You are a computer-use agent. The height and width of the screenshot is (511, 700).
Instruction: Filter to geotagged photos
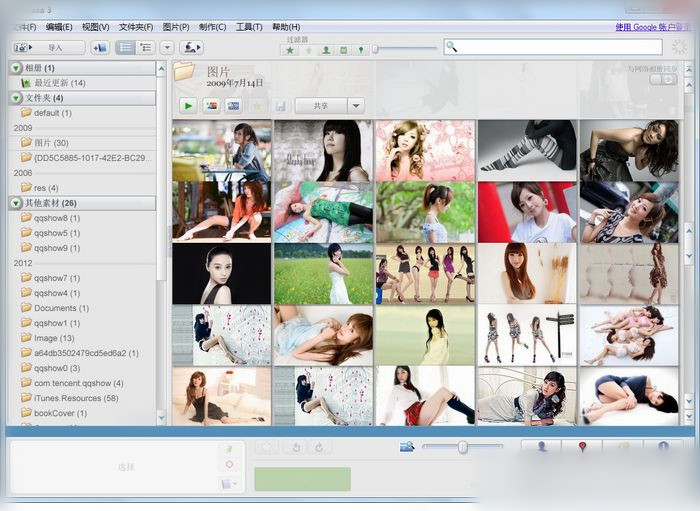pyautogui.click(x=361, y=50)
